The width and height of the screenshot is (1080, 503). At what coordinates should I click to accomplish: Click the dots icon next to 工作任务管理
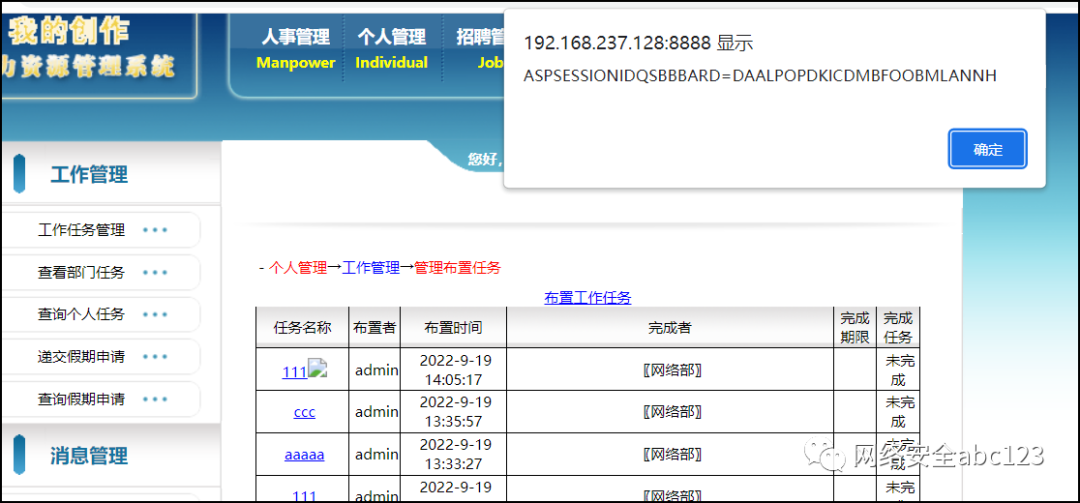point(155,230)
